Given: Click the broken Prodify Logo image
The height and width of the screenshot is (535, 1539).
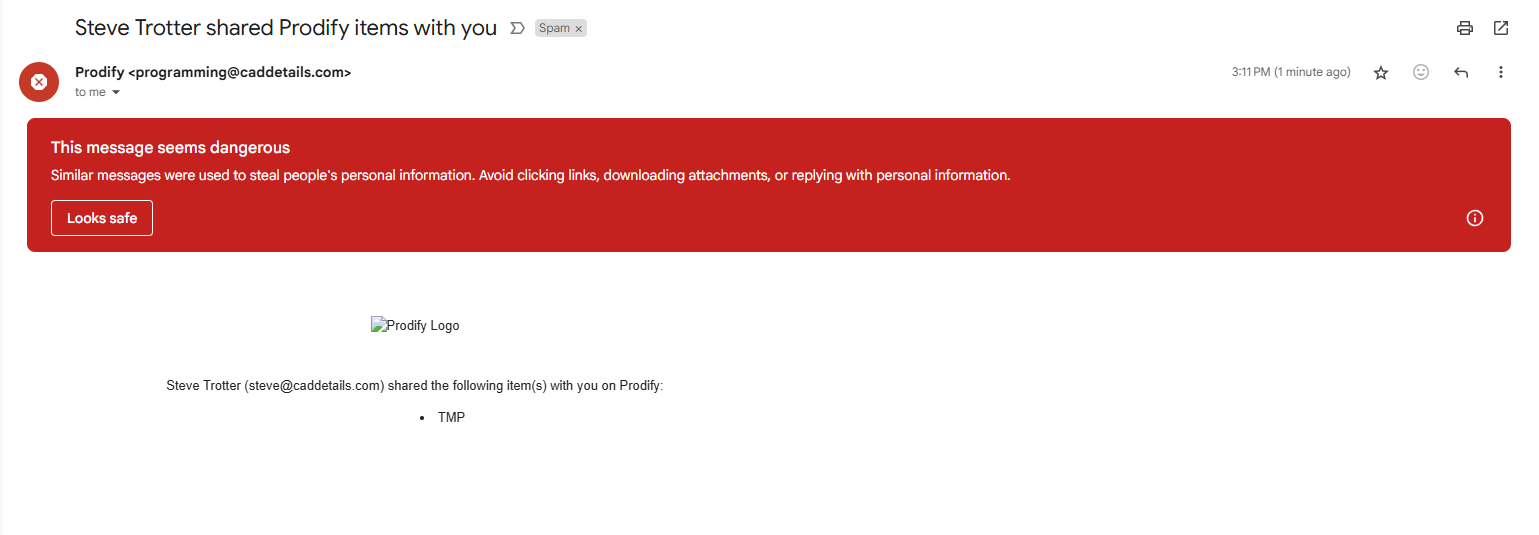Looking at the screenshot, I should tap(415, 325).
